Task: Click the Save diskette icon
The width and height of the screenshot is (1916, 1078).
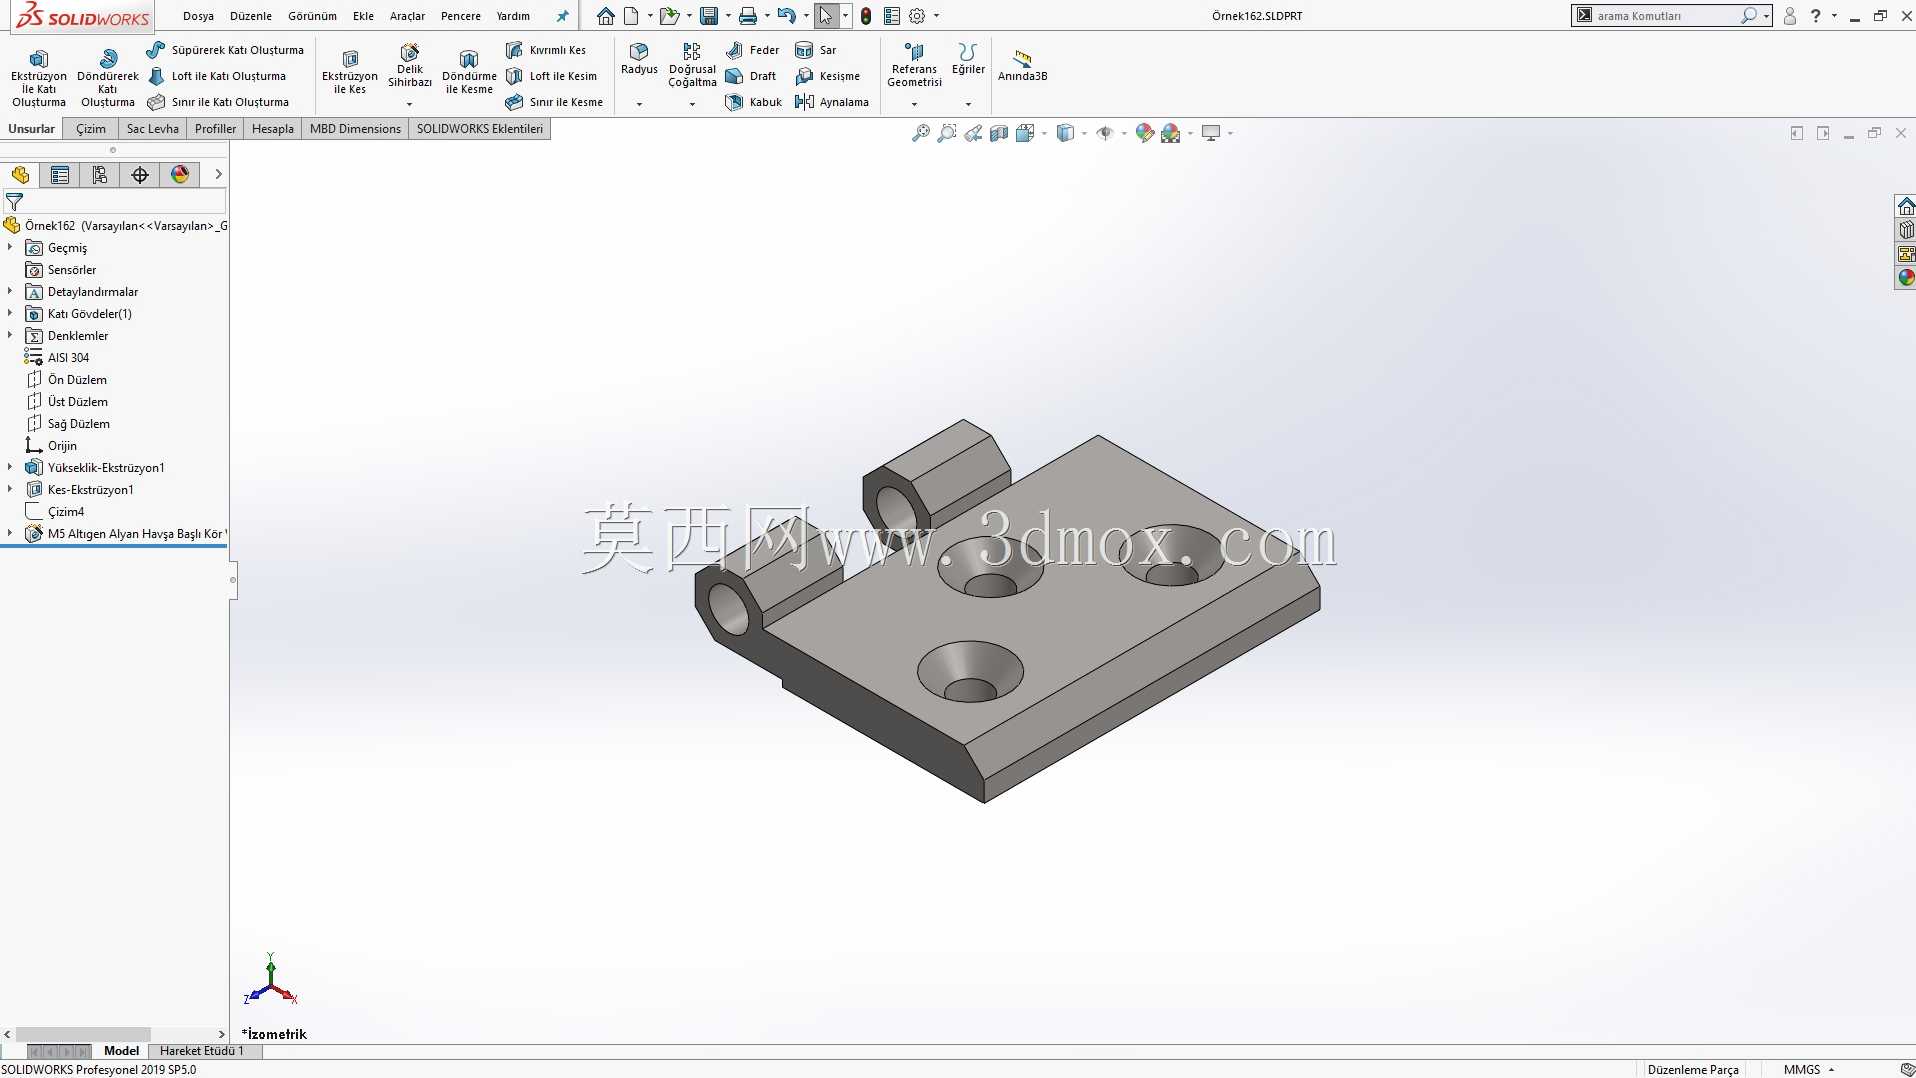Action: click(x=709, y=16)
